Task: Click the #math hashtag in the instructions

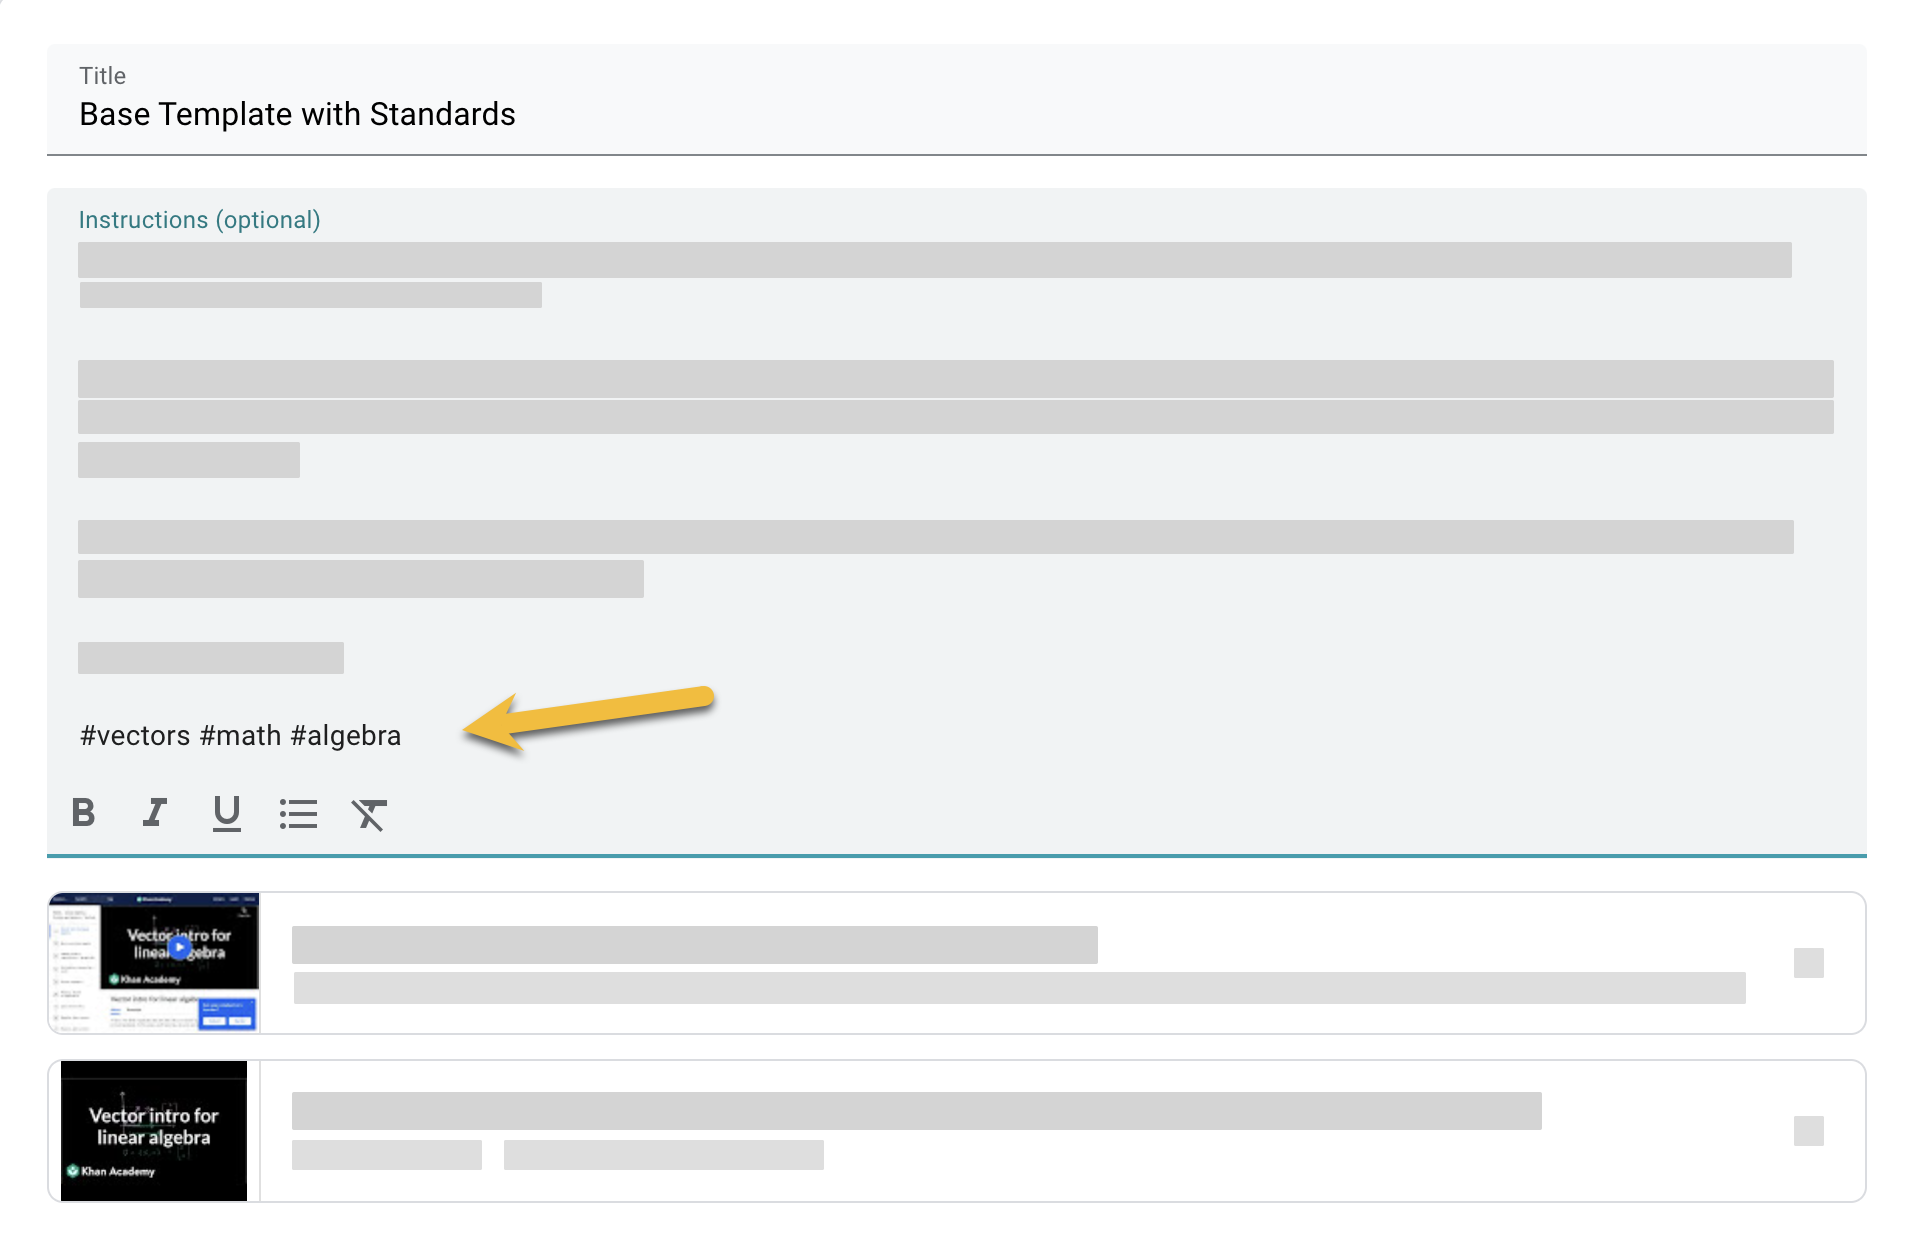Action: click(x=240, y=736)
